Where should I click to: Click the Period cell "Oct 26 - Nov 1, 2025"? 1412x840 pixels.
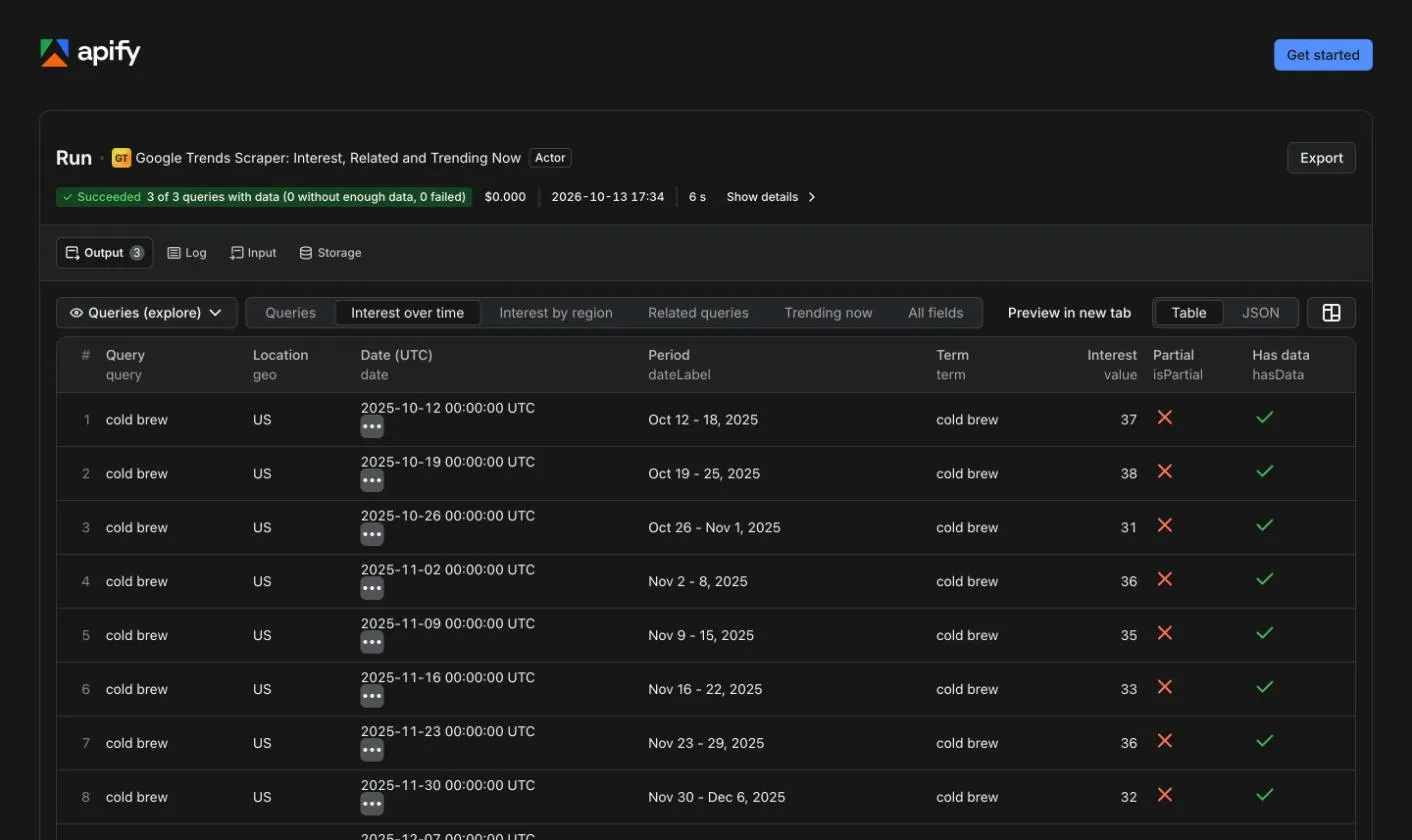714,528
